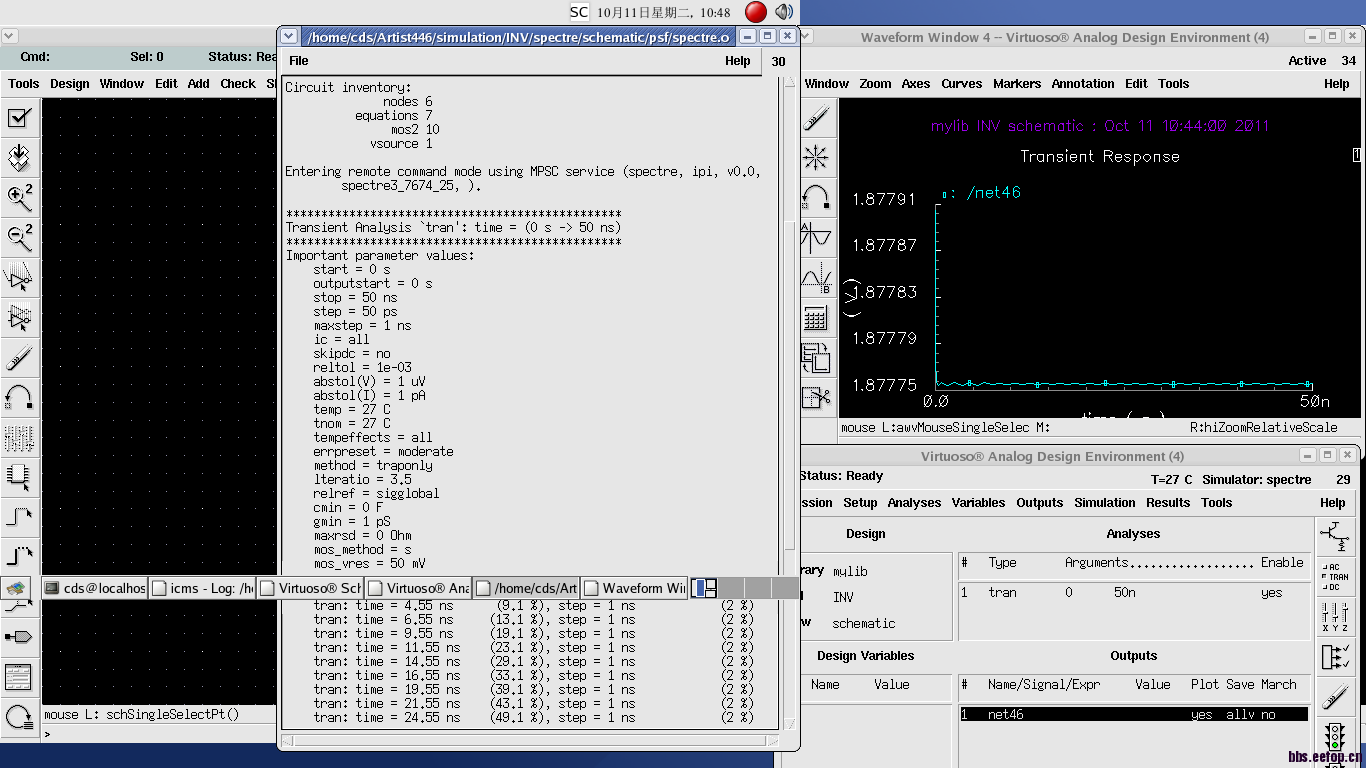
Task: Click the Crosshair Marker A waveform icon
Action: click(x=816, y=238)
